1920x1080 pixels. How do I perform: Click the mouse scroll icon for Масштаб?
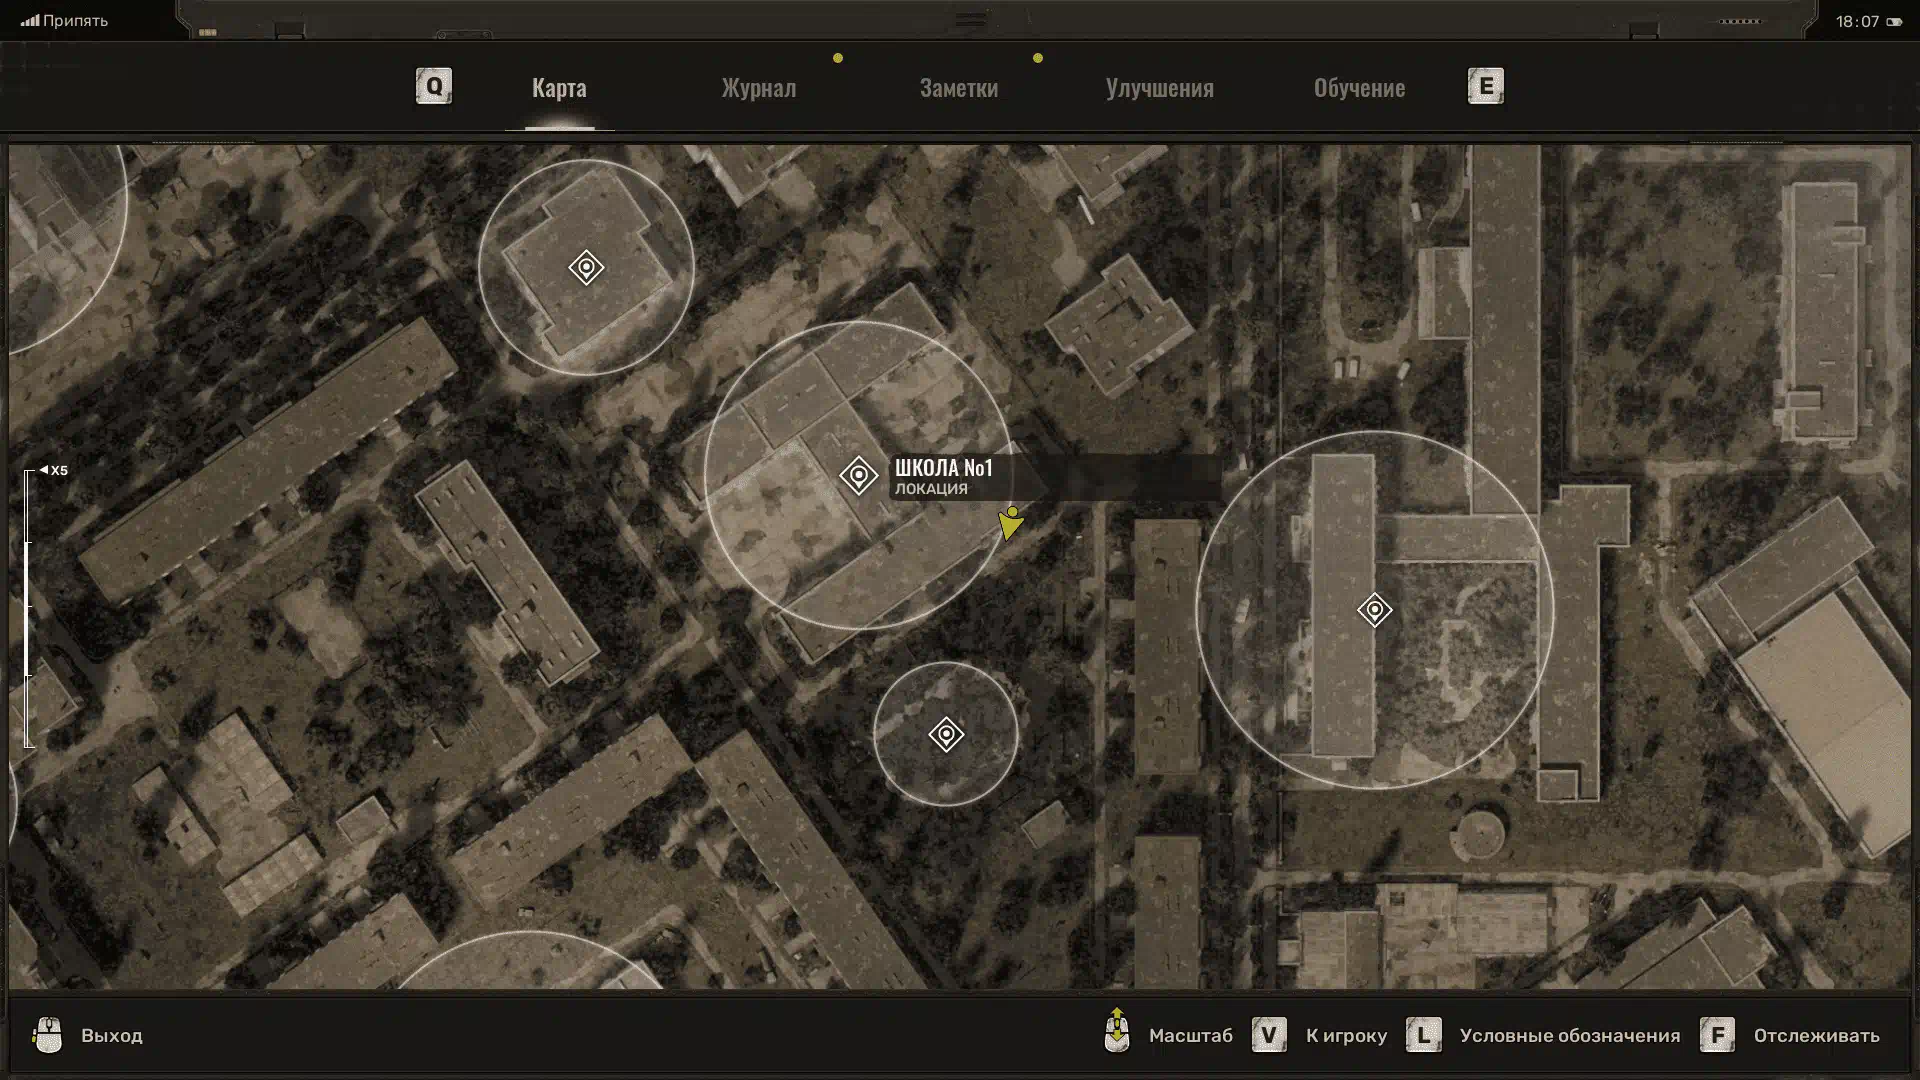click(1117, 1031)
